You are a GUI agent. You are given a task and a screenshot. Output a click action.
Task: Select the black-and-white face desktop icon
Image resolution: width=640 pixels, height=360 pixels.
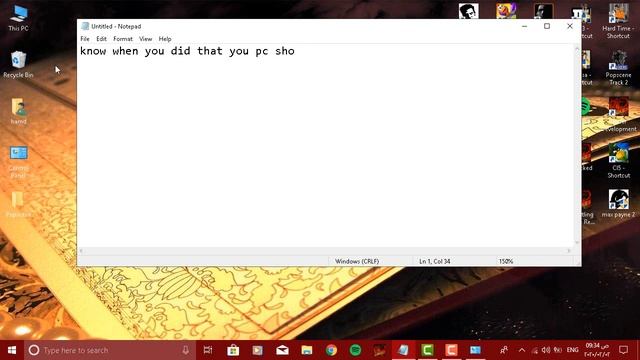coord(468,11)
